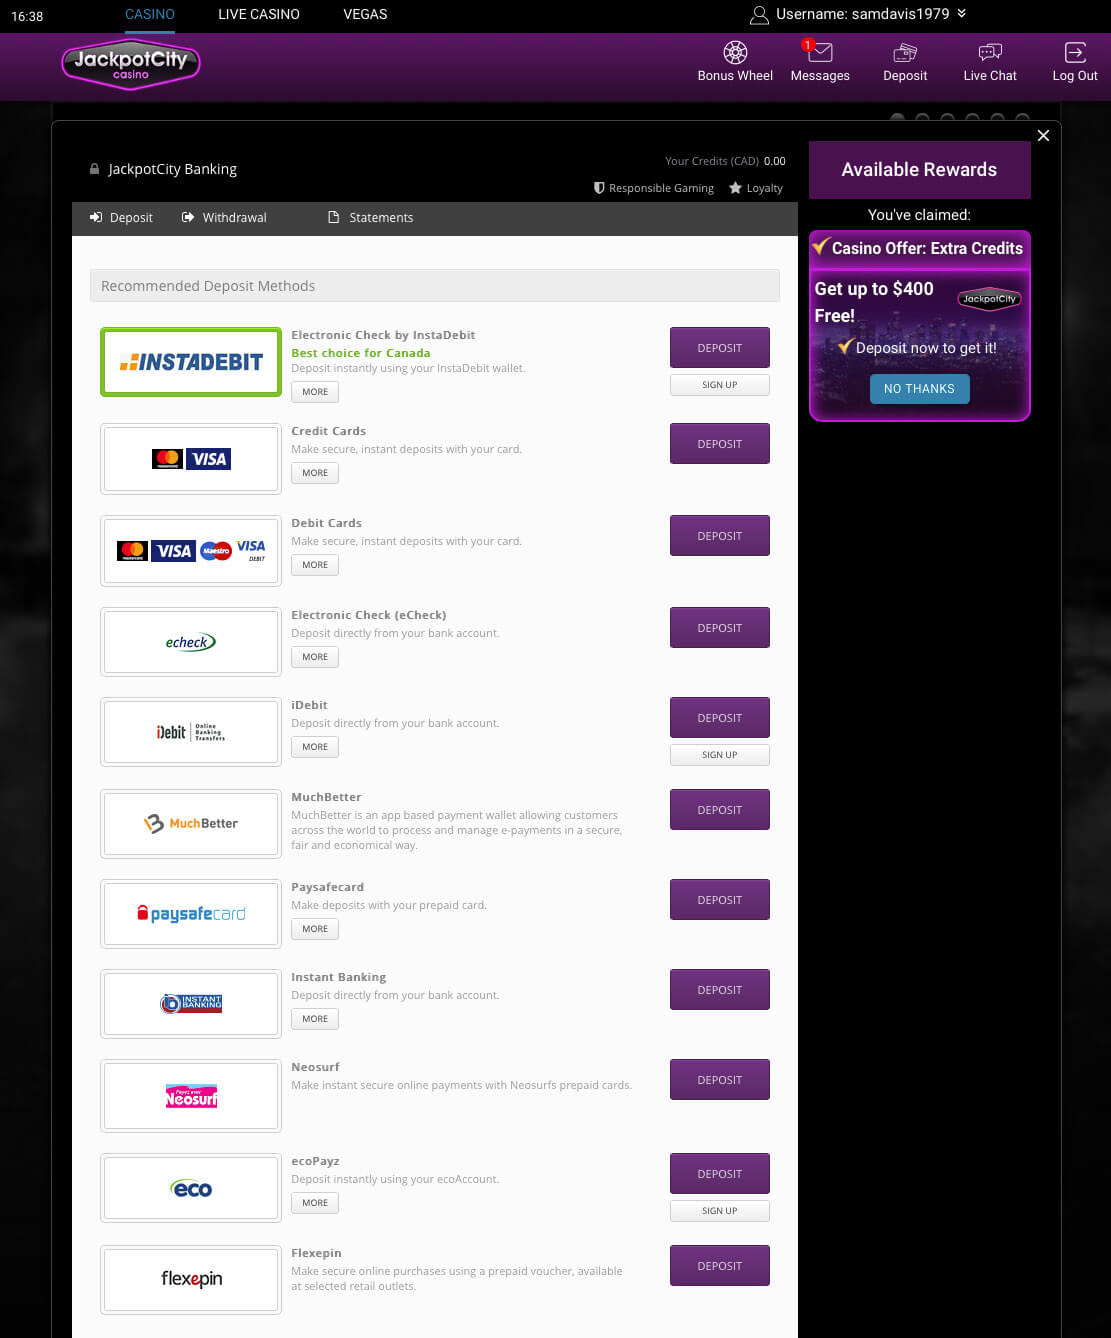Click the JackpotCity casino logo

pyautogui.click(x=131, y=65)
